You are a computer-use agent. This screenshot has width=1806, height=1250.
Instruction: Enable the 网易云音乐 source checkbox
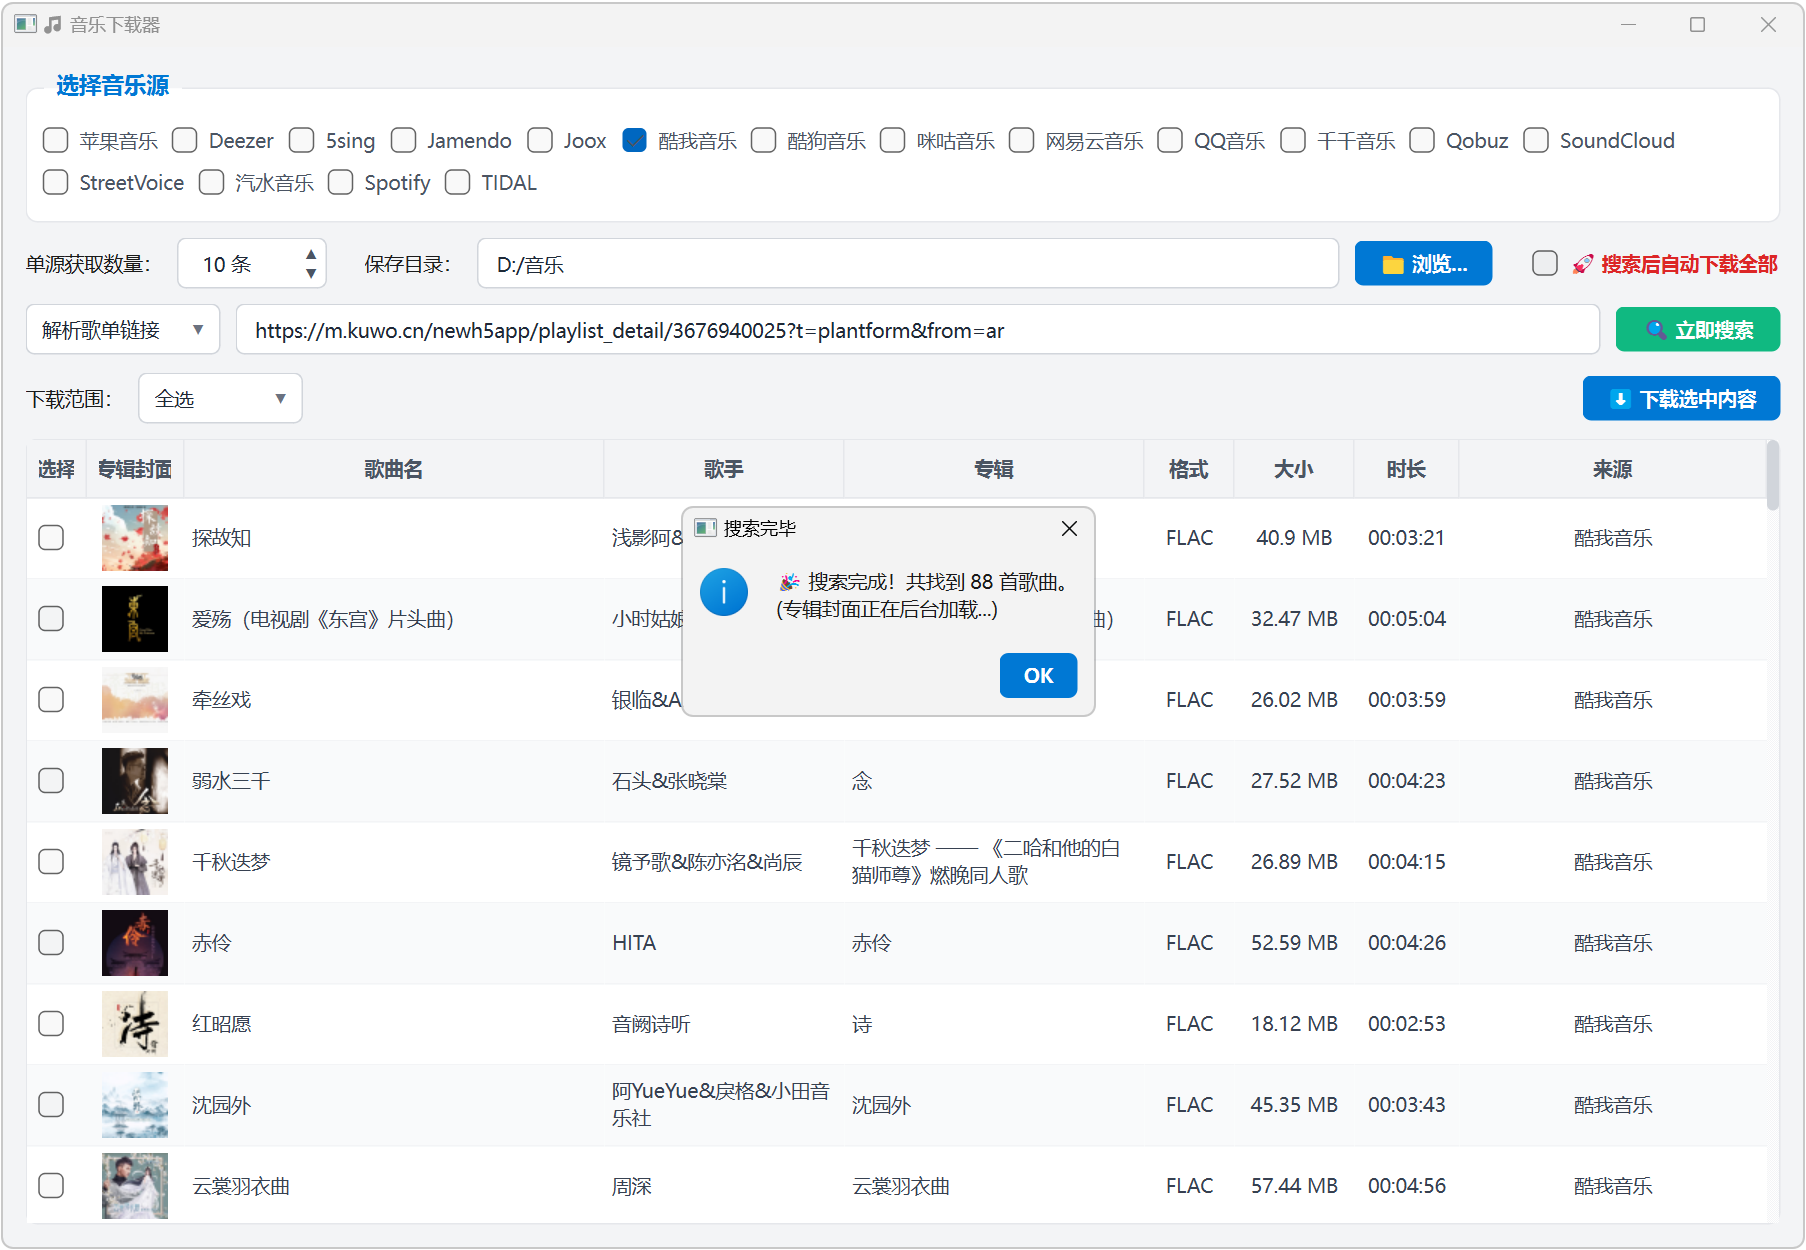pyautogui.click(x=1022, y=141)
